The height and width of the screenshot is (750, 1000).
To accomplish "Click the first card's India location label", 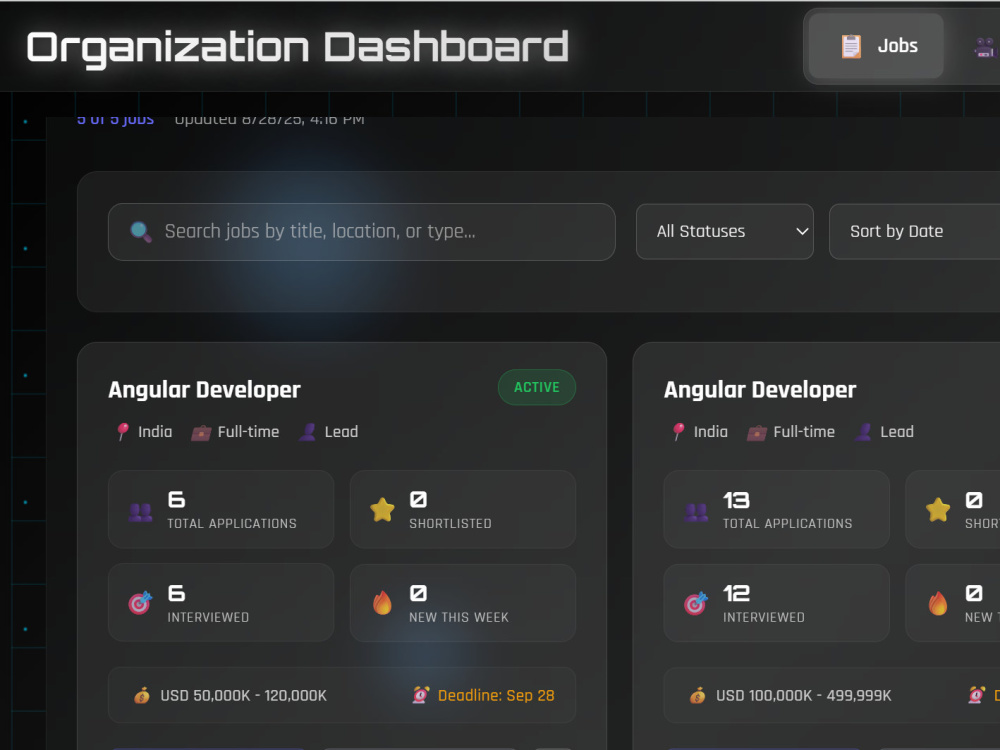I will coord(155,432).
